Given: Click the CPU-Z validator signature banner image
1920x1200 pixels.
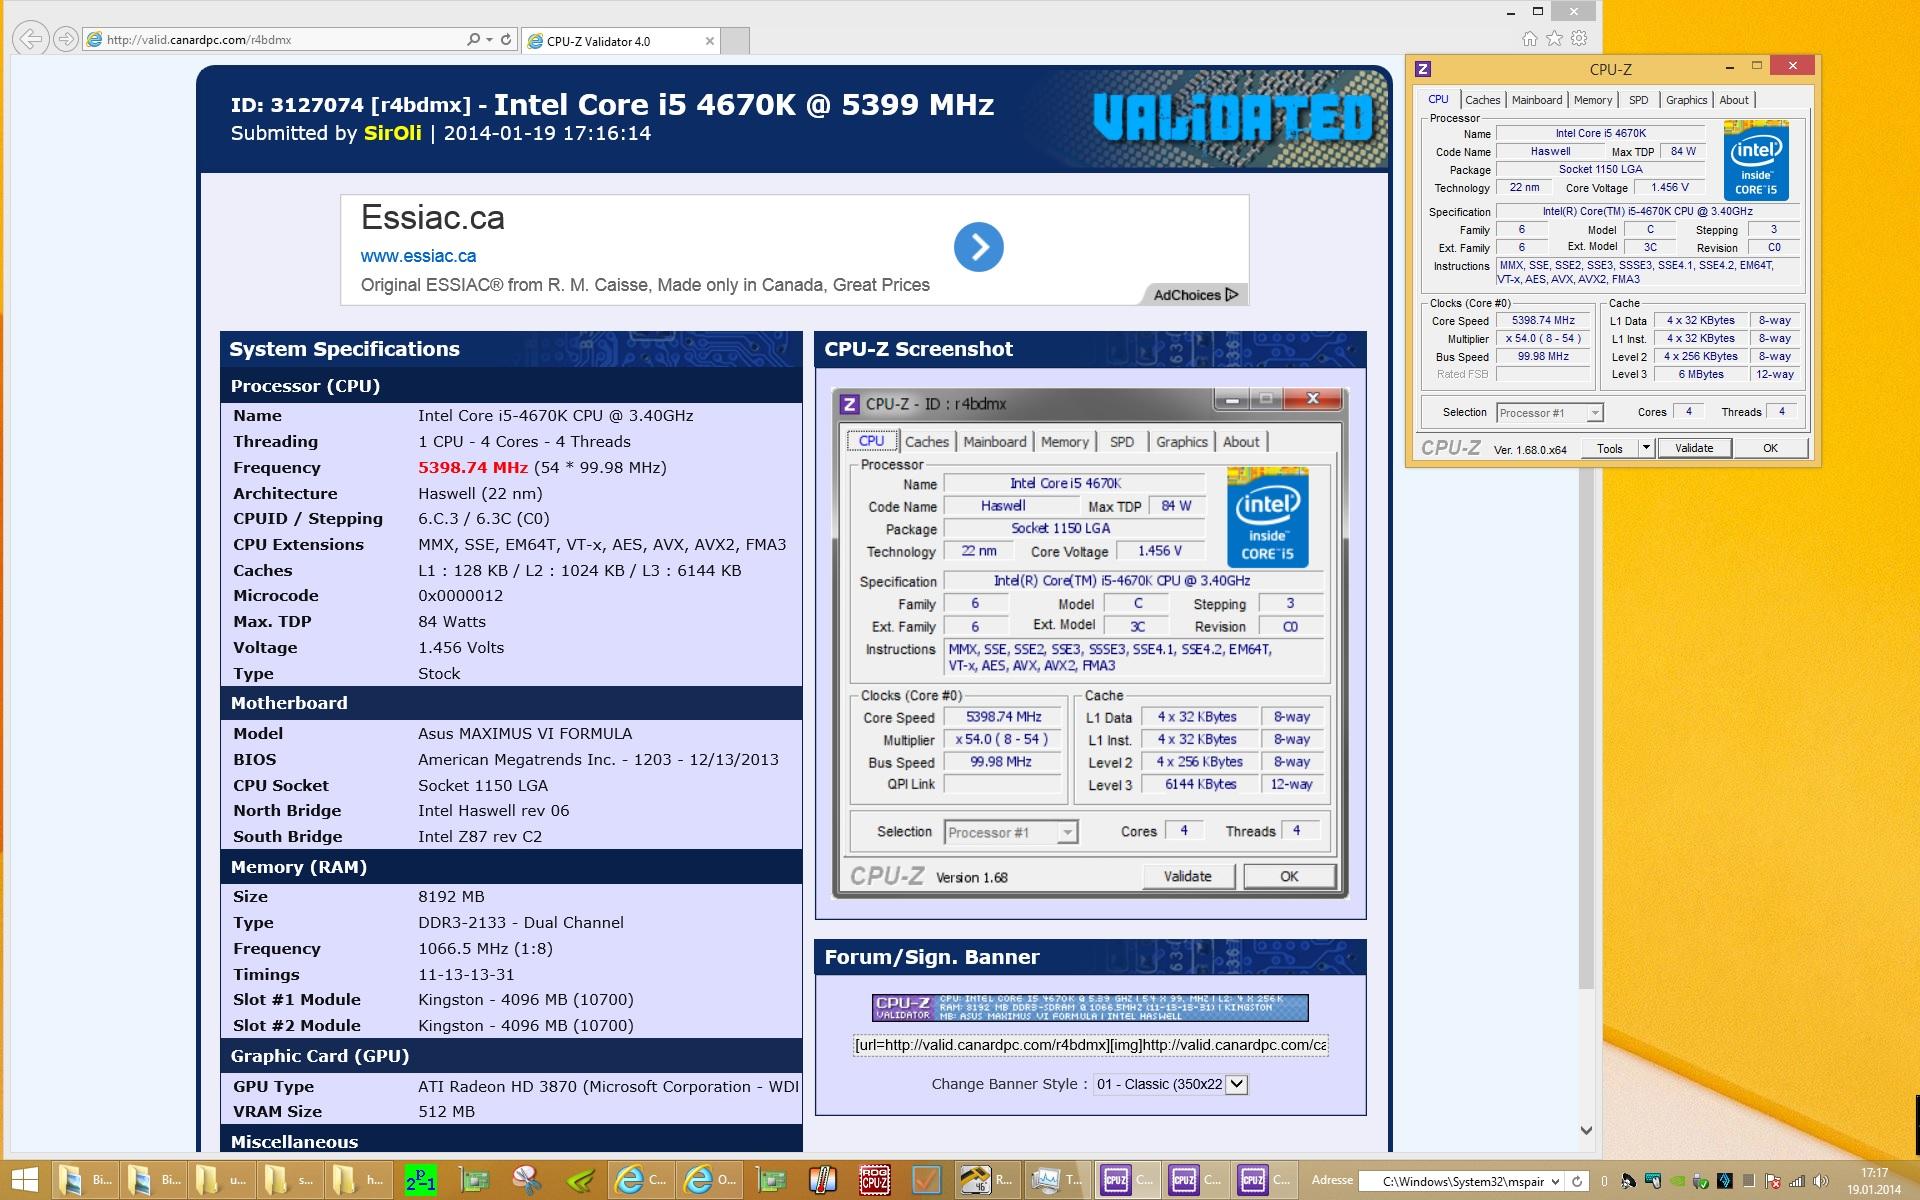Looking at the screenshot, I should (1090, 1007).
